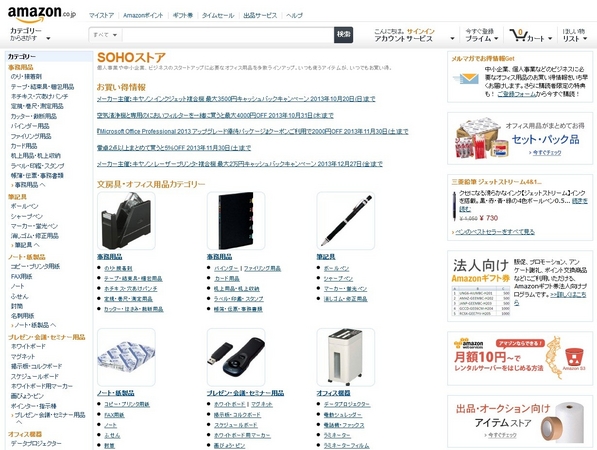Open the search category dropdown すべて
Viewport: 597px width, 450px height.
105,35
